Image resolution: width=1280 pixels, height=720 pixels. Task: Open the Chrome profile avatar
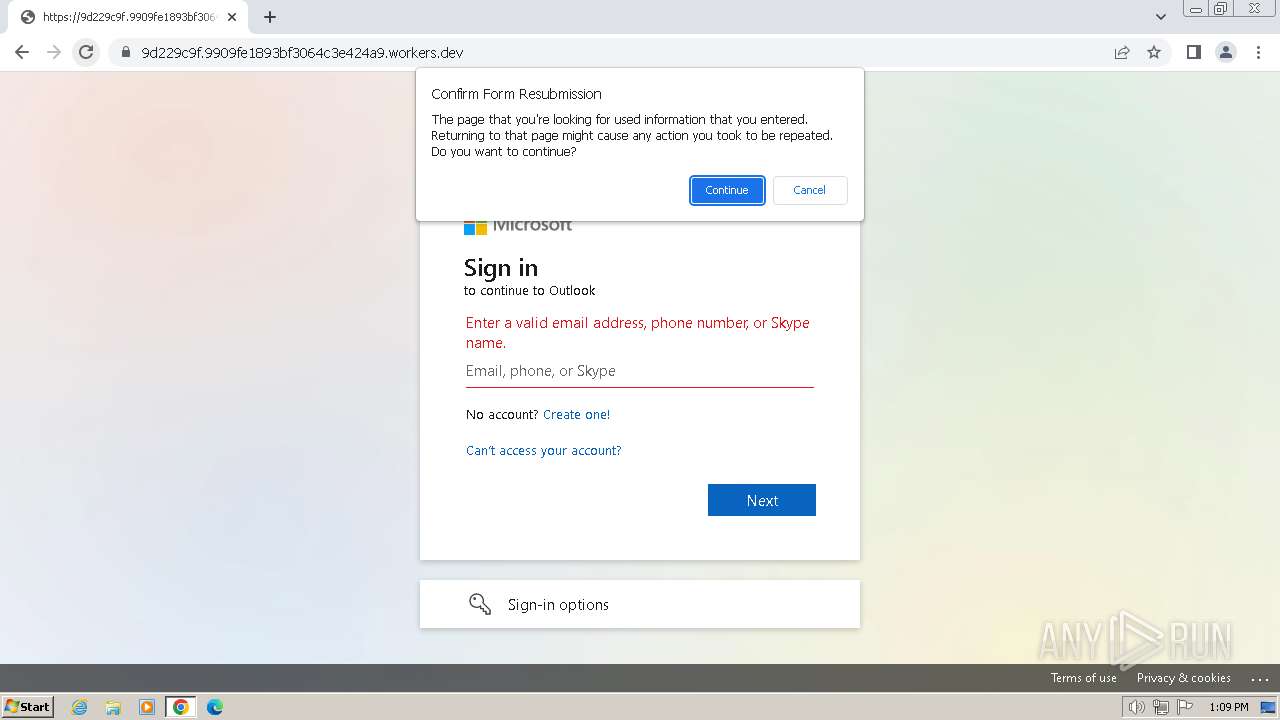point(1226,52)
